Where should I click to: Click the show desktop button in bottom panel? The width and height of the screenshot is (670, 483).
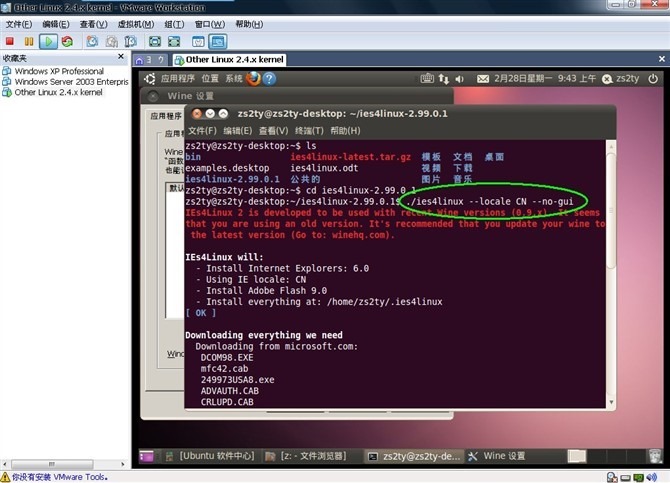coord(146,456)
